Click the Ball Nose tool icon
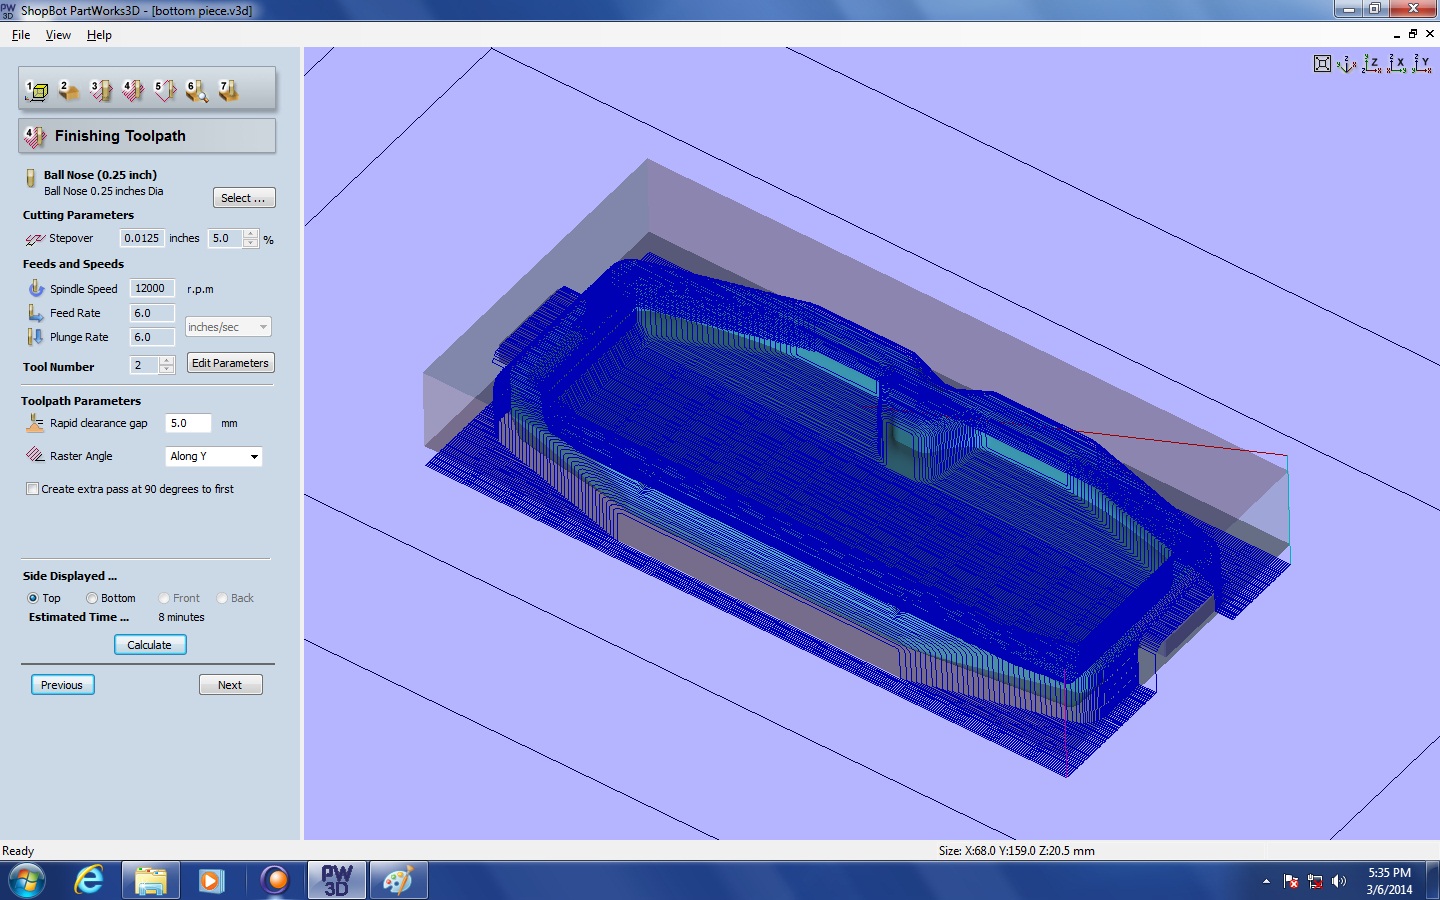The width and height of the screenshot is (1440, 900). pos(31,179)
